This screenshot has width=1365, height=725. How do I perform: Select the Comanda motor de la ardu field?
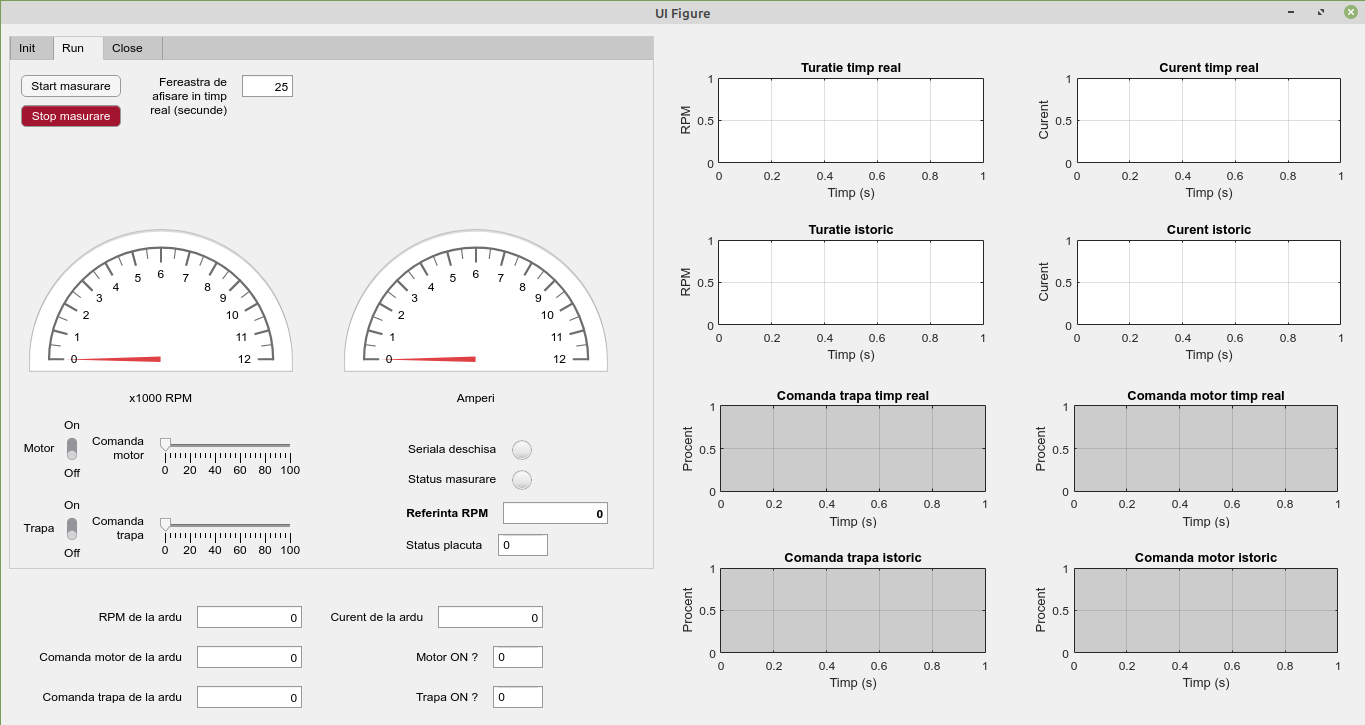click(x=249, y=657)
